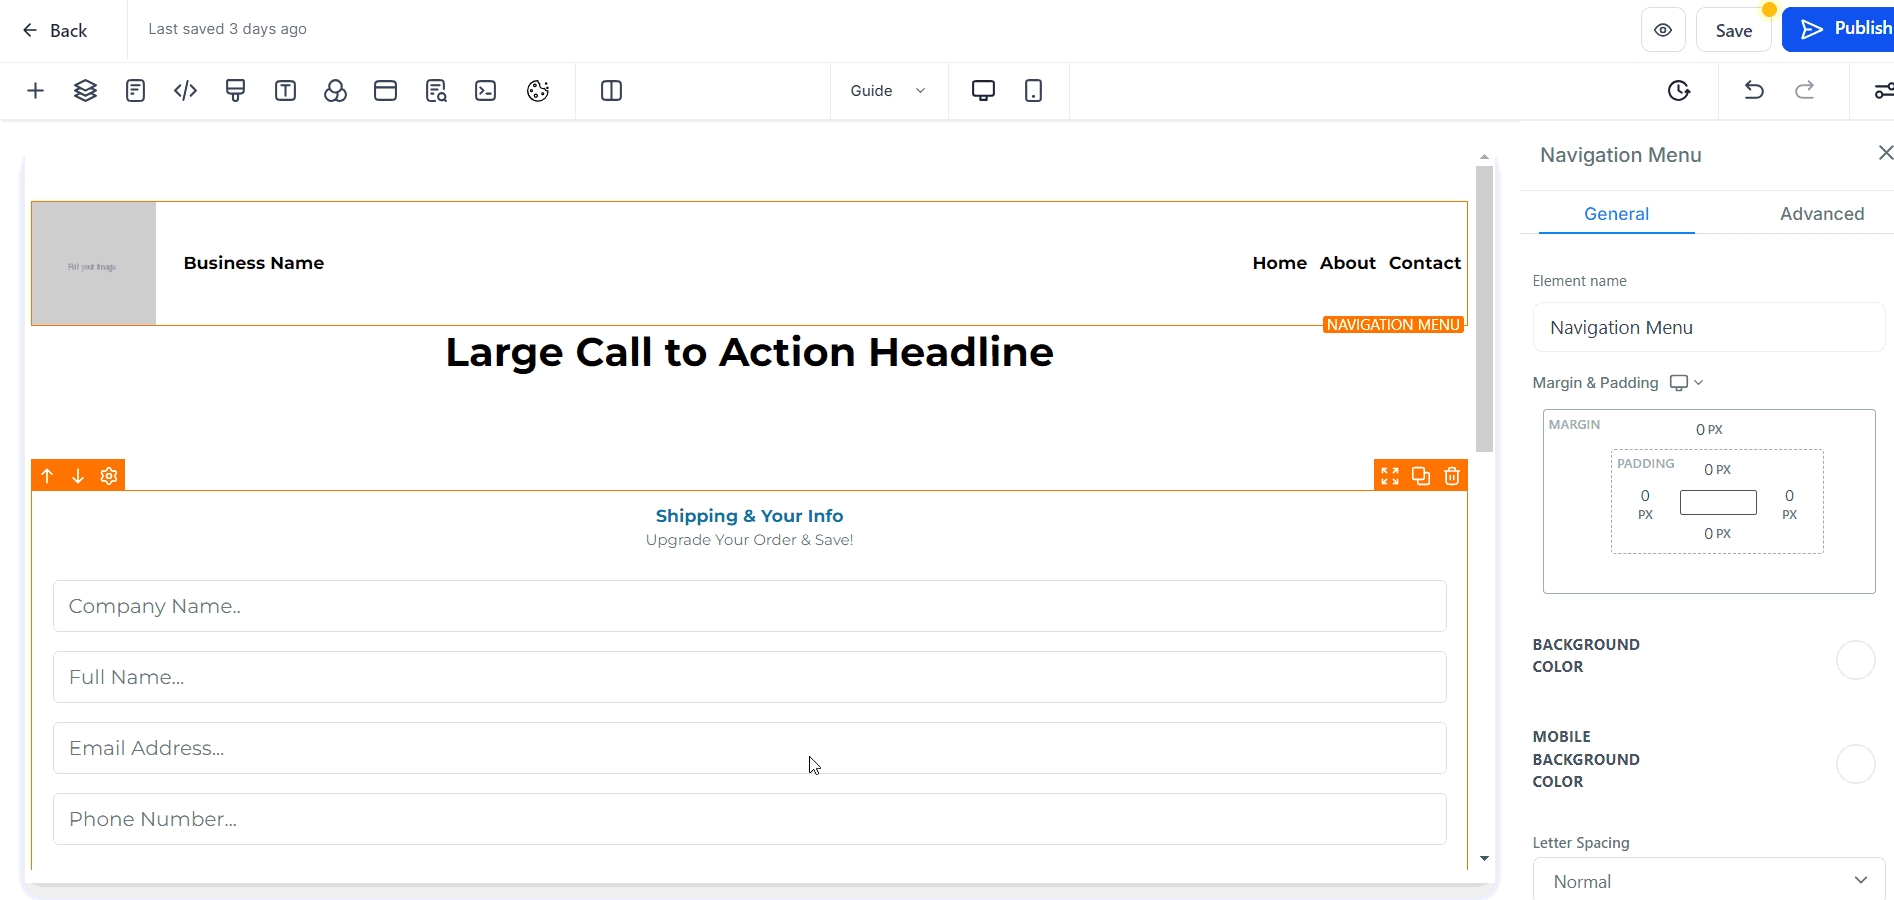
Task: Delete the selected section with trash icon
Action: tap(1452, 476)
